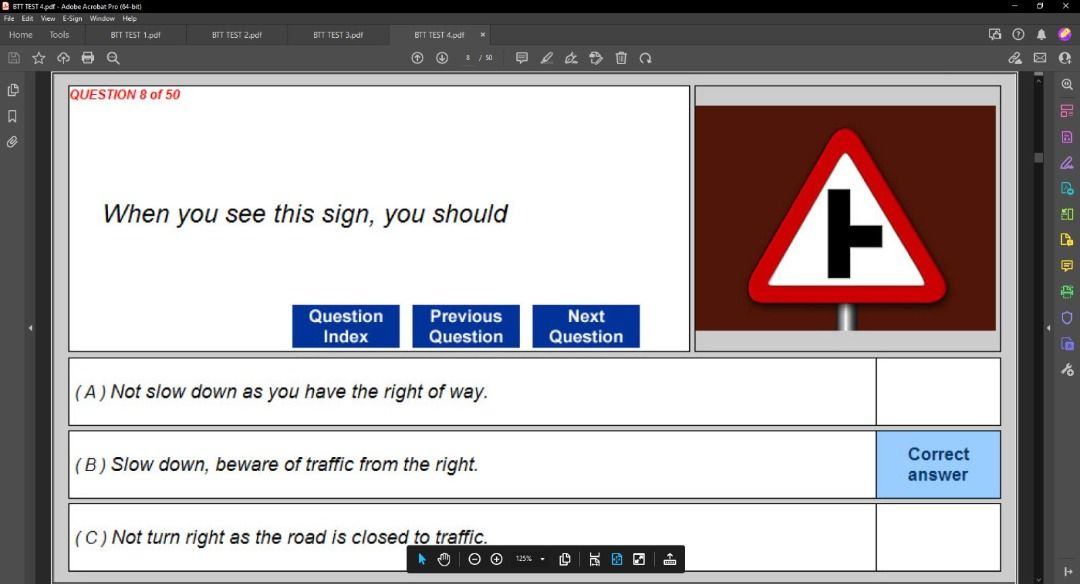Screen dimensions: 1080x584
Task: Zoom in using the plus icon
Action: click(x=496, y=559)
